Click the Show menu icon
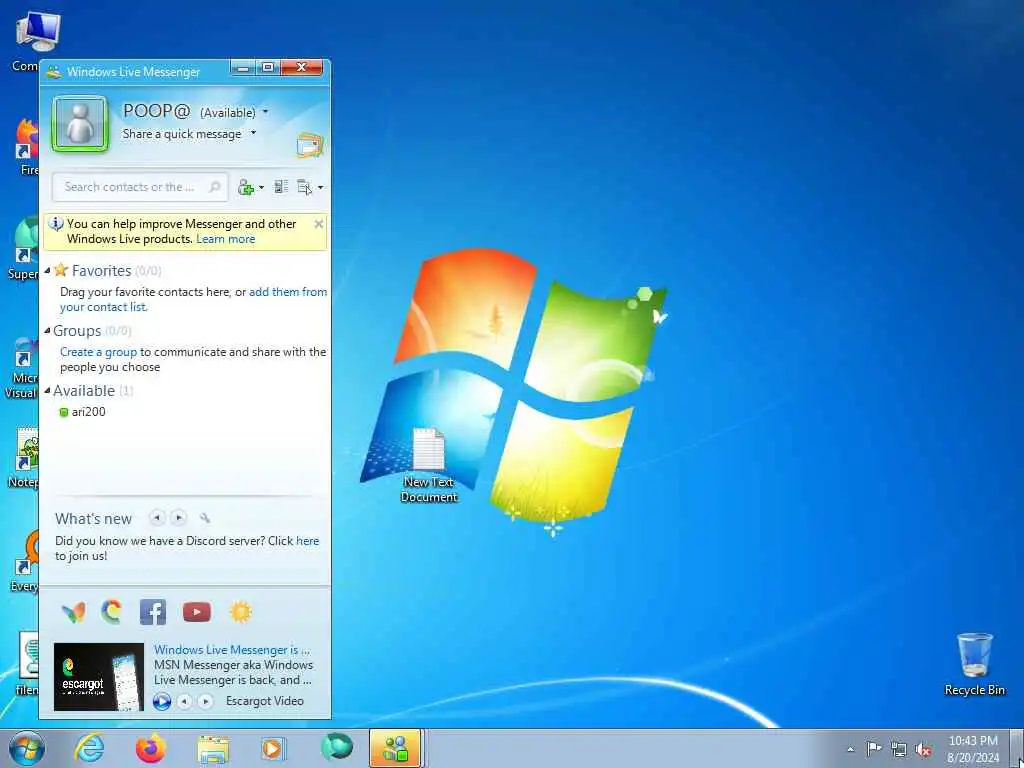Image resolution: width=1024 pixels, height=768 pixels. (304, 187)
